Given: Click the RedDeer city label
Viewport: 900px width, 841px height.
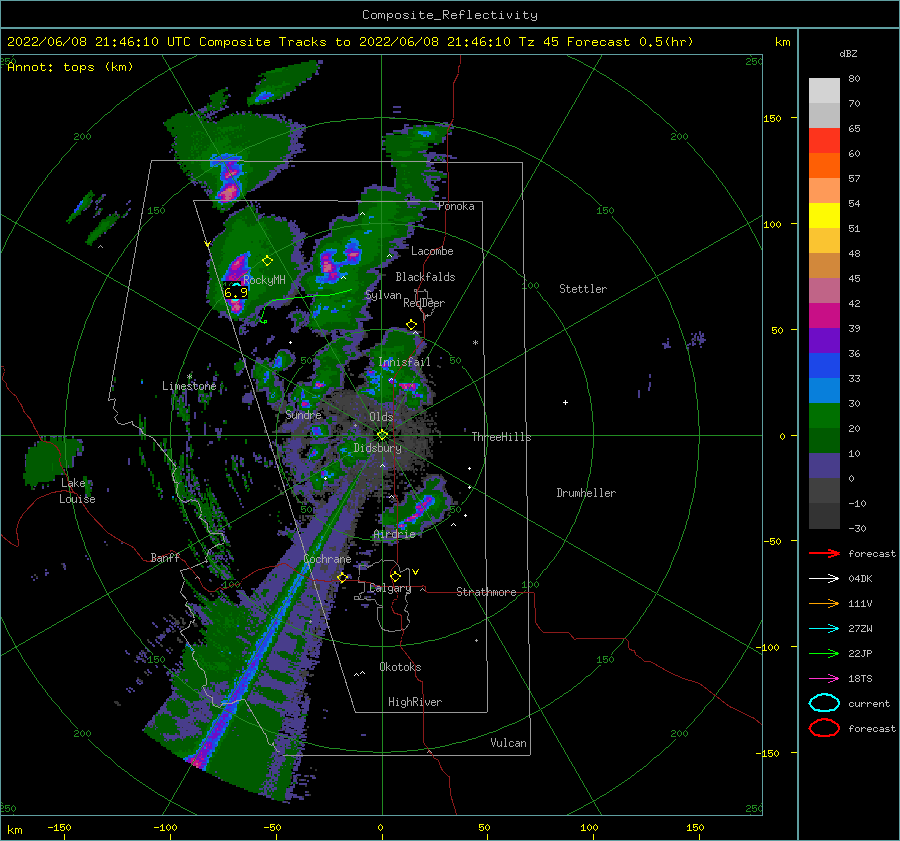Looking at the screenshot, I should [x=424, y=303].
